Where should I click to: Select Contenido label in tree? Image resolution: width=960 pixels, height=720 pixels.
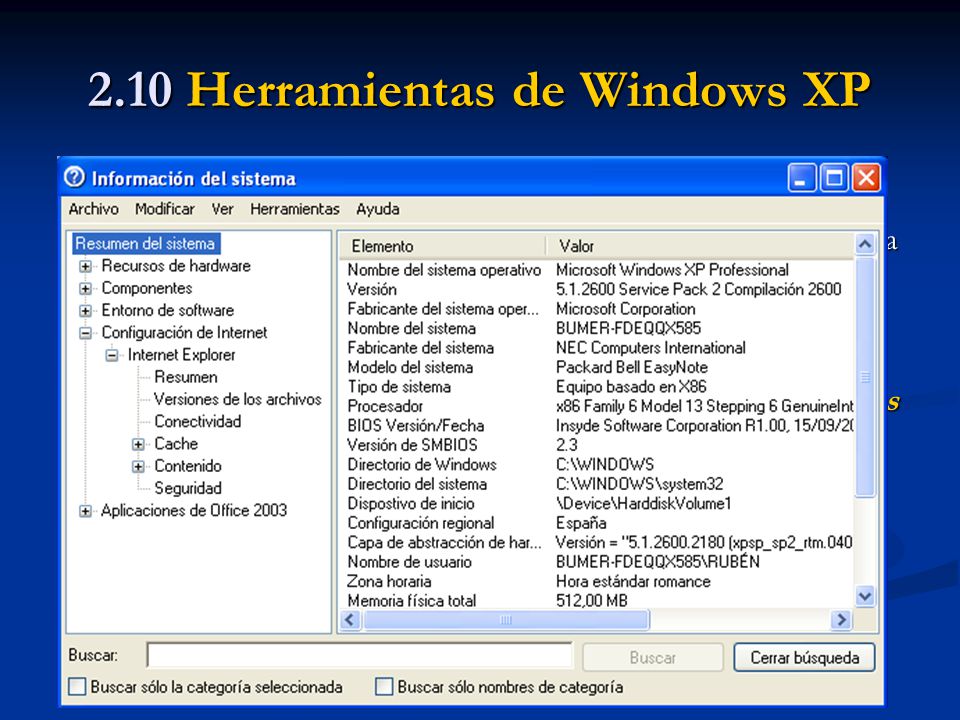(x=187, y=466)
